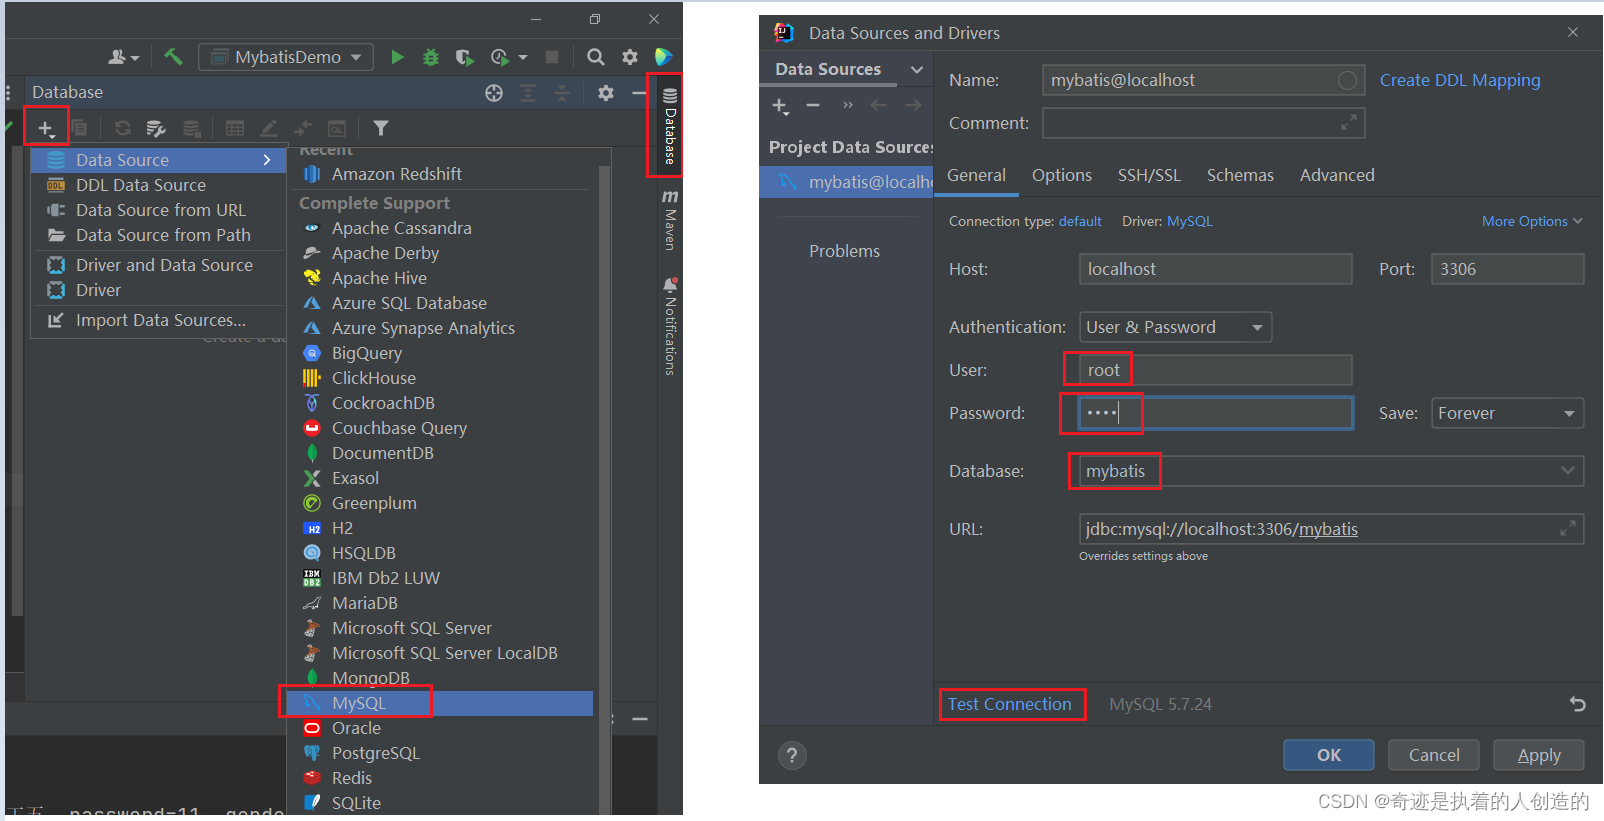
Task: Click the Reset changes undo arrow icon
Action: [1578, 704]
